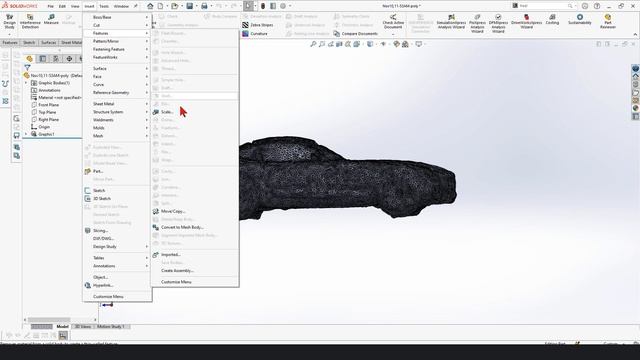Open the Tools menu

click(x=104, y=6)
